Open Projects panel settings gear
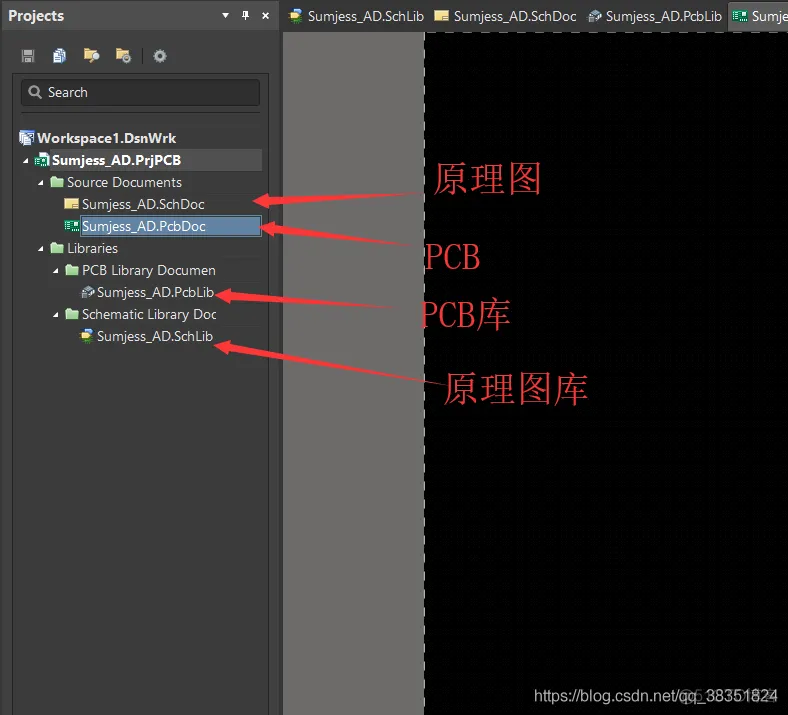This screenshot has height=715, width=788. tap(160, 56)
